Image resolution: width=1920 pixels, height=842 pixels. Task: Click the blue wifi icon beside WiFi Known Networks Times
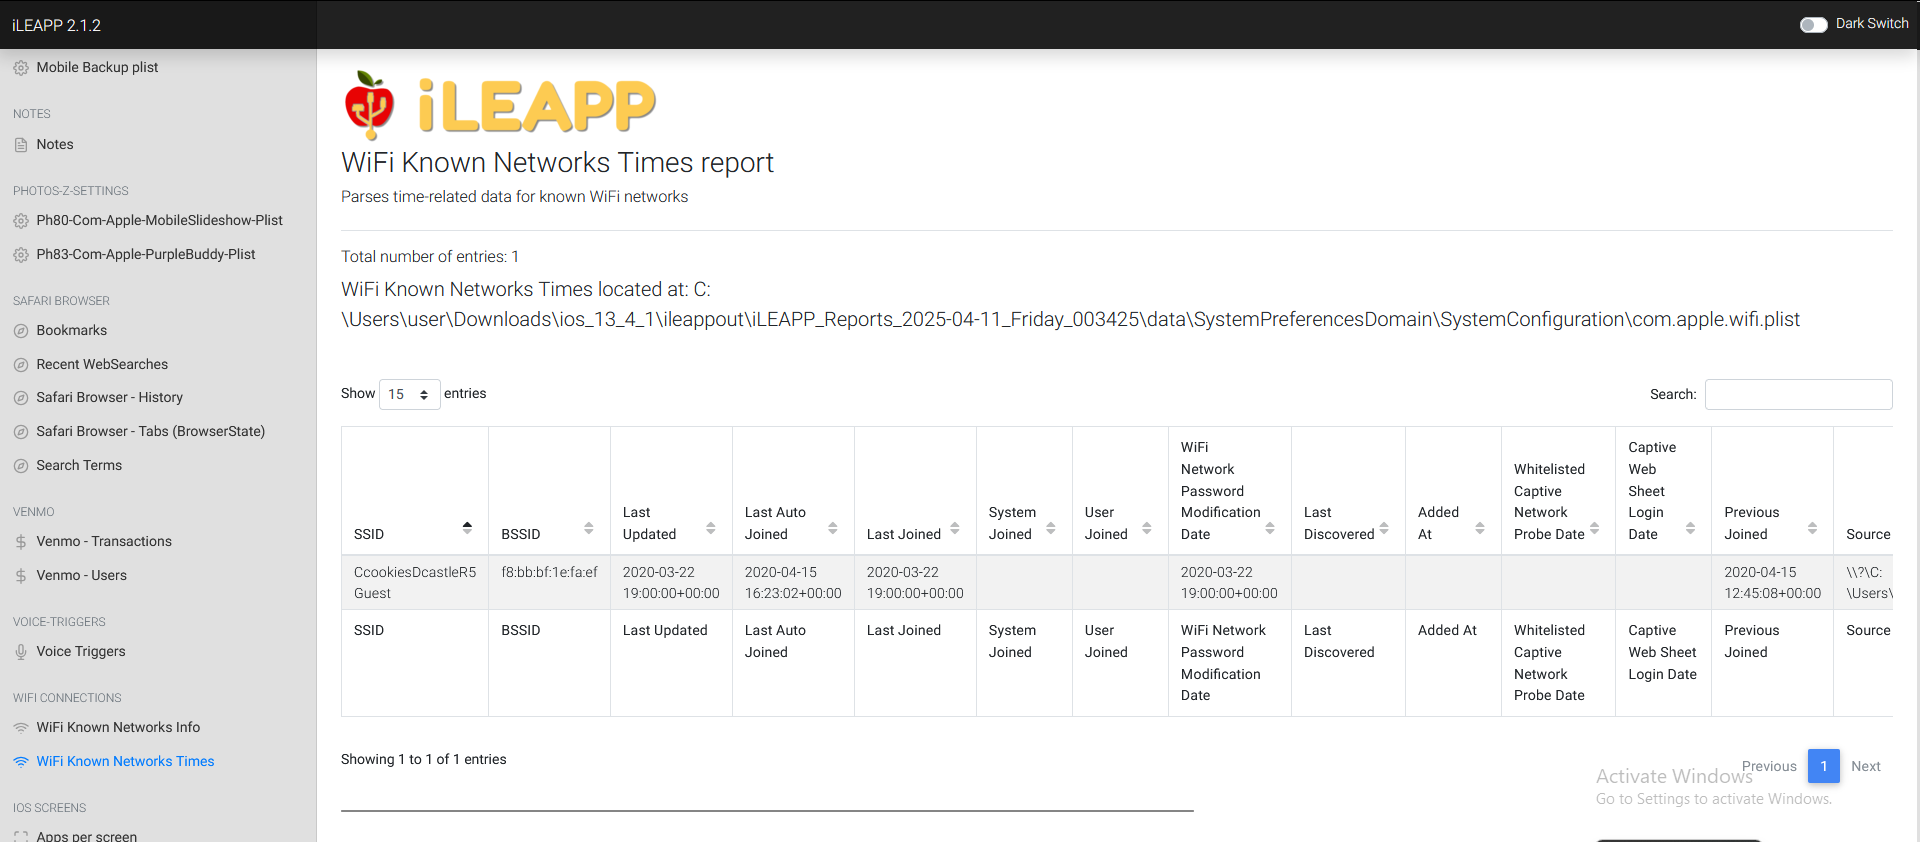pyautogui.click(x=21, y=762)
